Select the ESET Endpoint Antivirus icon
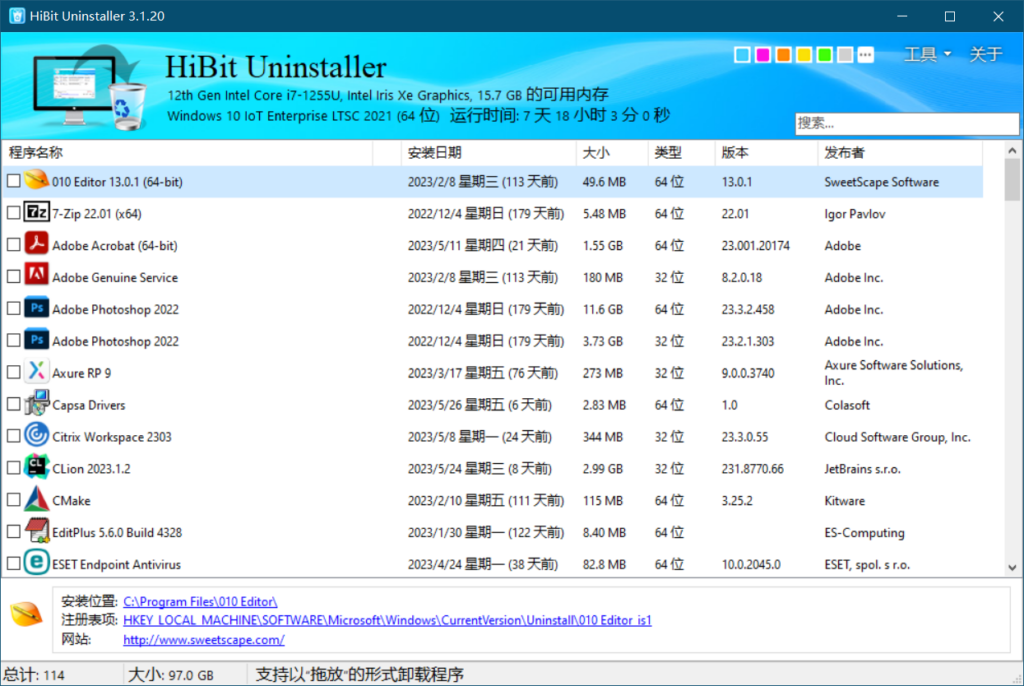Viewport: 1024px width, 686px height. 37,564
